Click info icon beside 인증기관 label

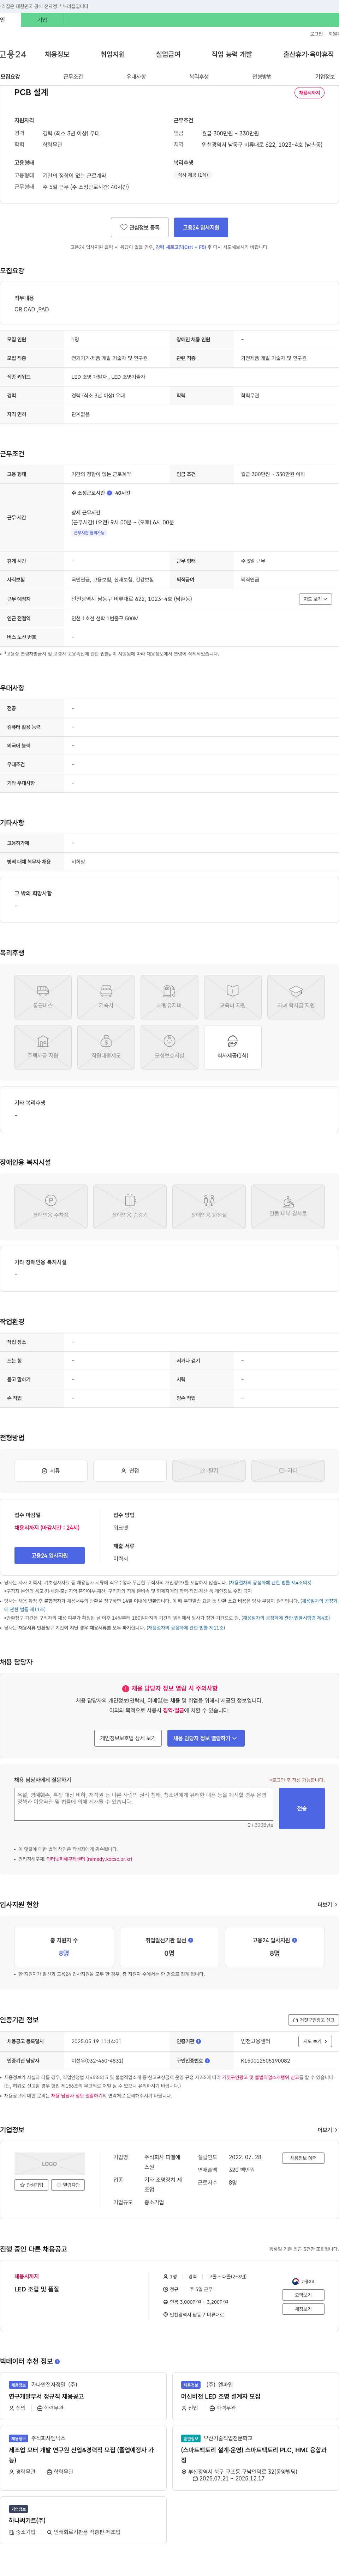198,2041
